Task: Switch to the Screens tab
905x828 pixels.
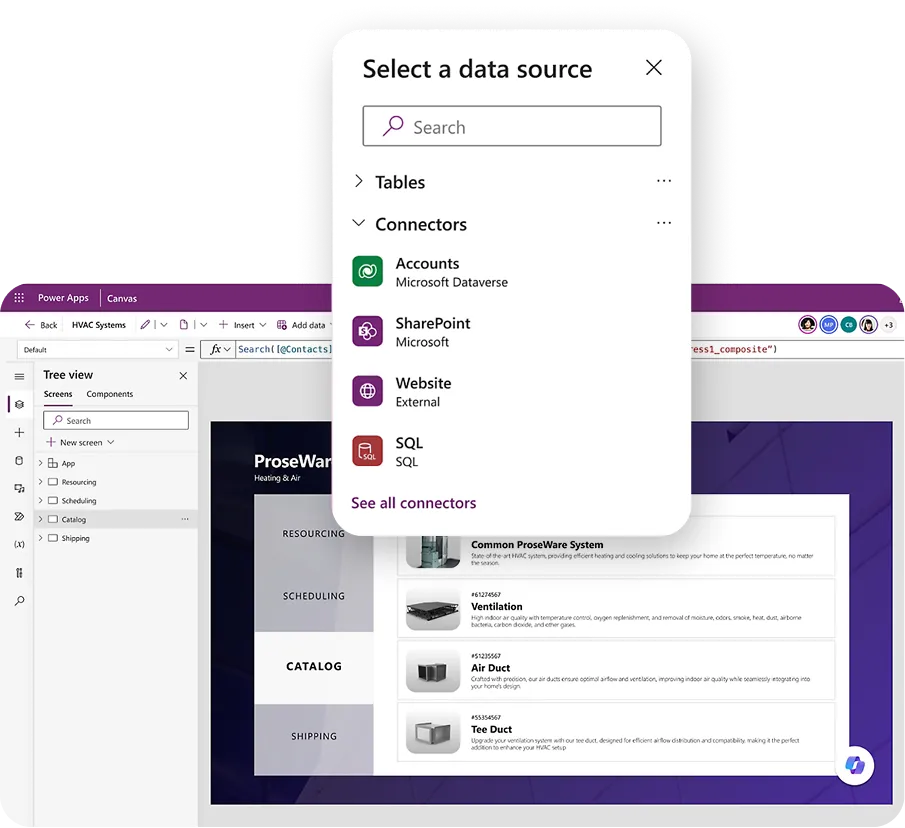Action: 58,394
